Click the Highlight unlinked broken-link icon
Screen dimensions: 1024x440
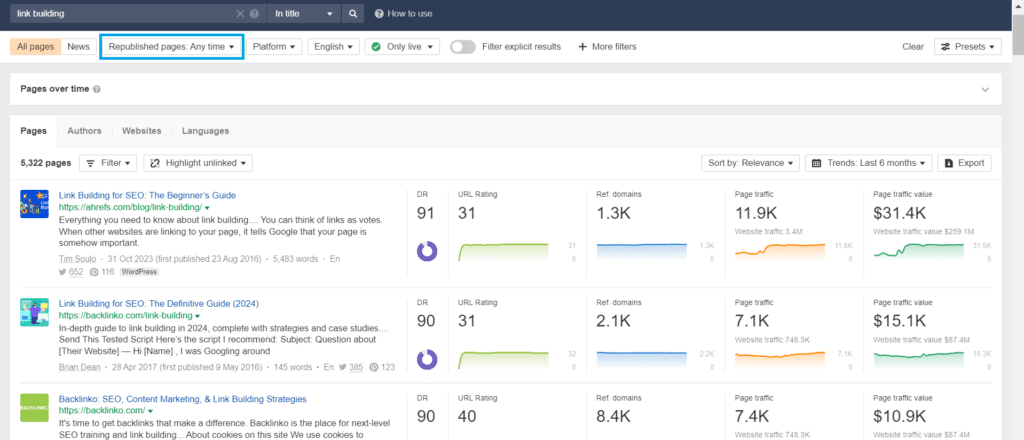tap(155, 163)
